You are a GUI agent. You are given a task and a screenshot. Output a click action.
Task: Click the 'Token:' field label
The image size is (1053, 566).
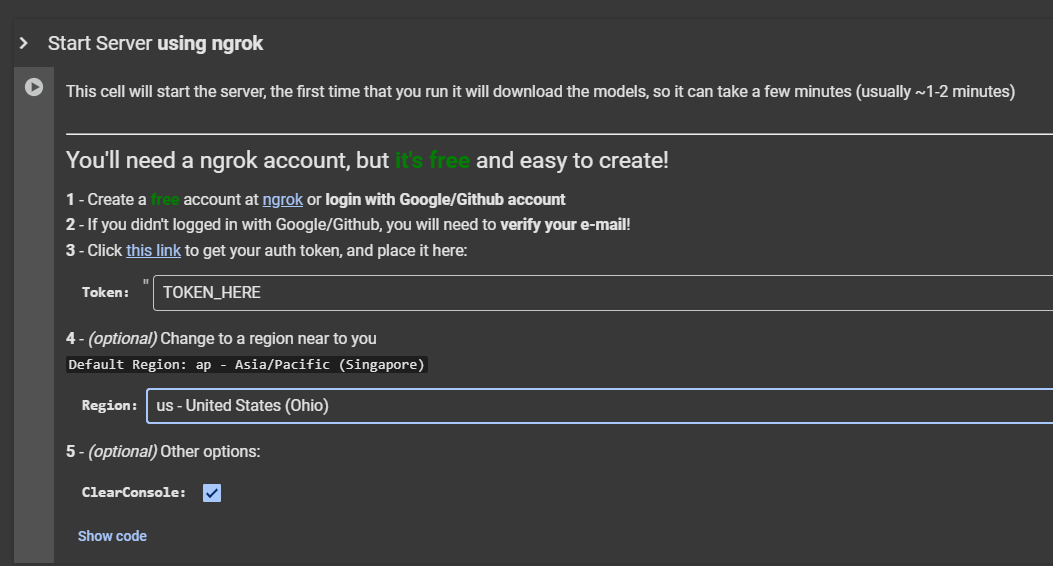pyautogui.click(x=106, y=293)
